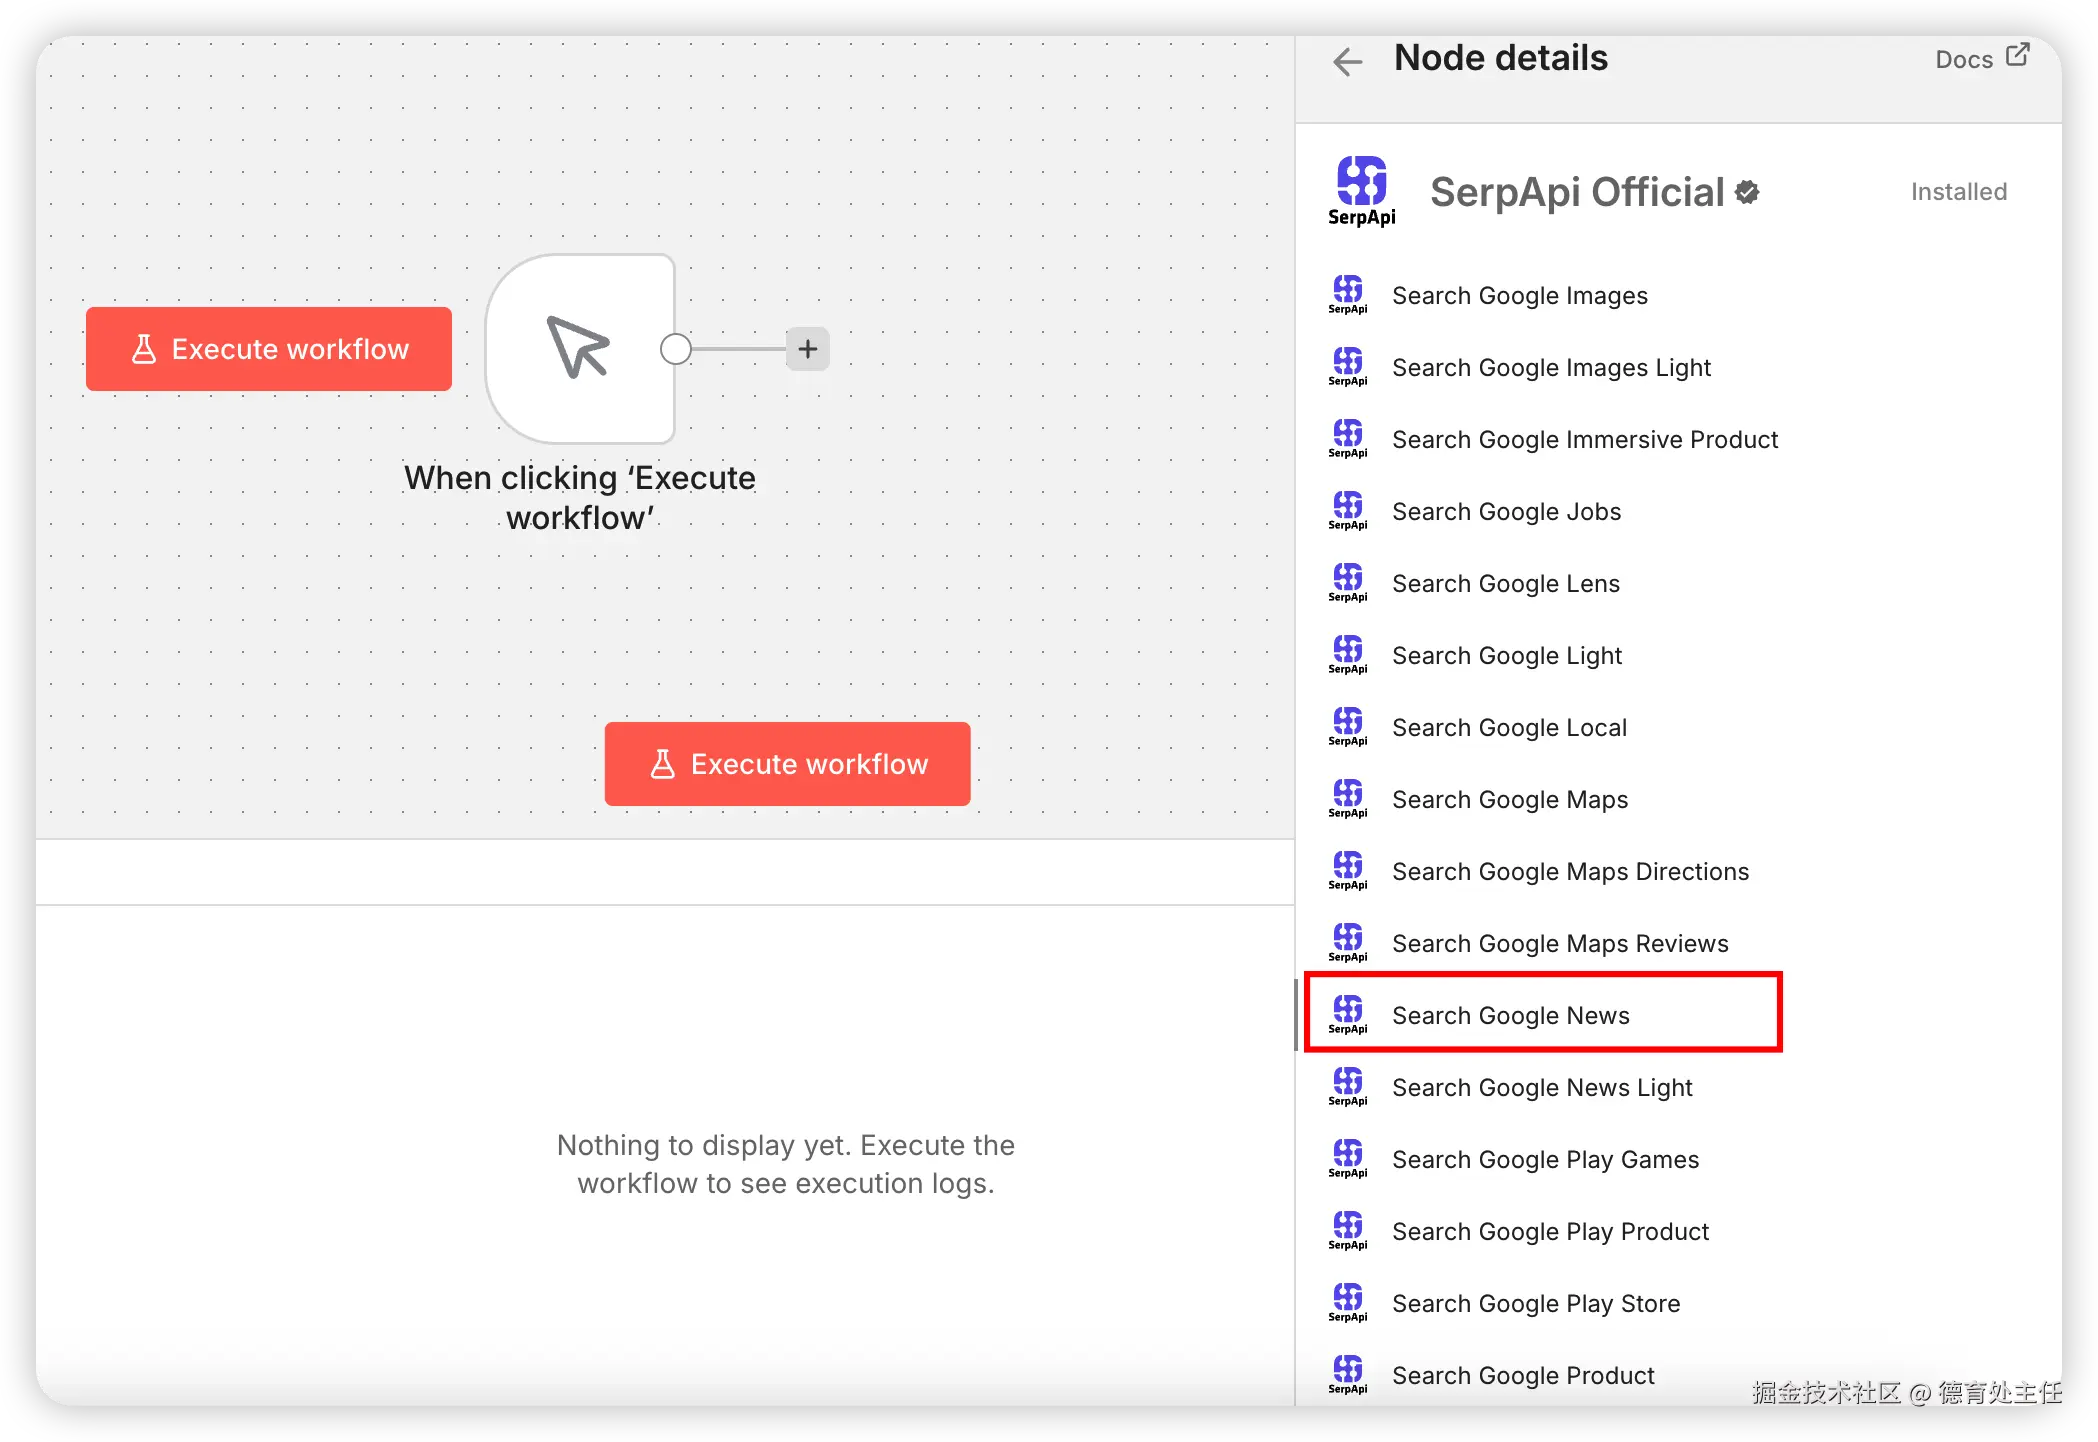Select Search Google Maps Directions
The width and height of the screenshot is (2098, 1442).
(1570, 871)
